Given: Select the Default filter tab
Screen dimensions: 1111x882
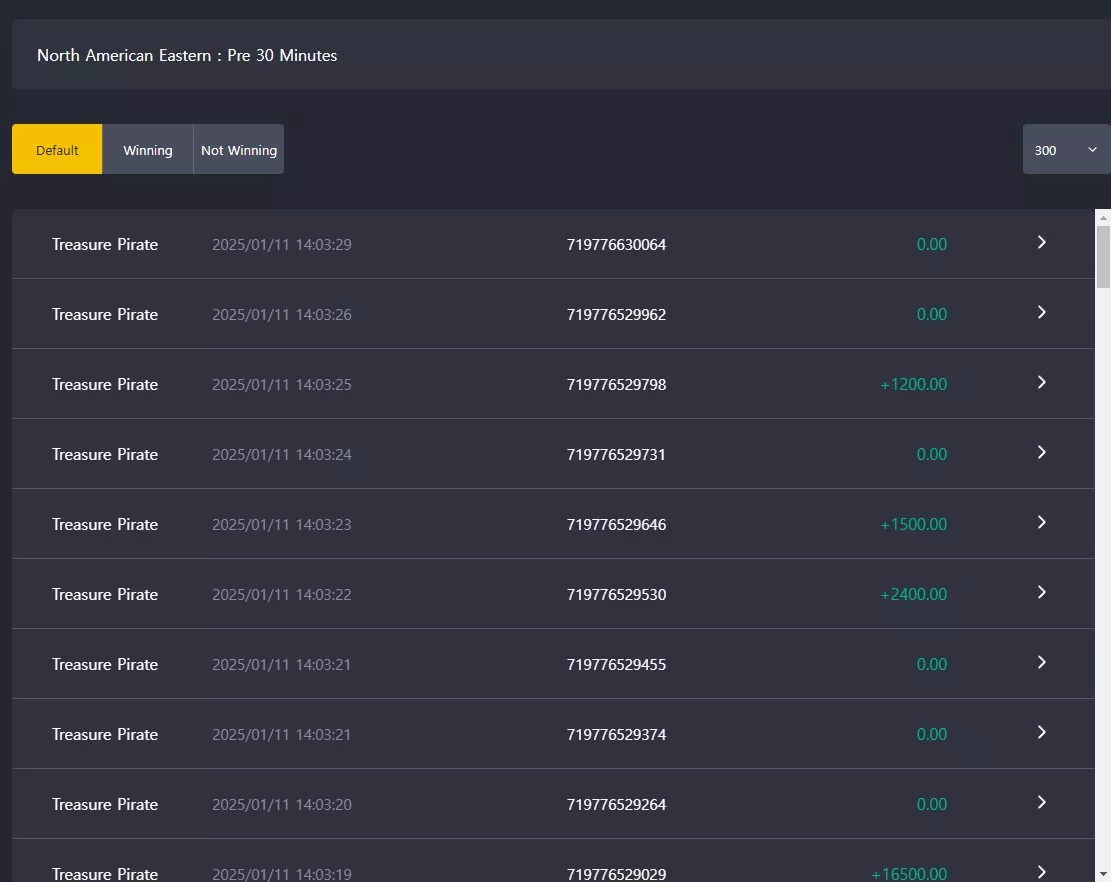Looking at the screenshot, I should point(57,149).
